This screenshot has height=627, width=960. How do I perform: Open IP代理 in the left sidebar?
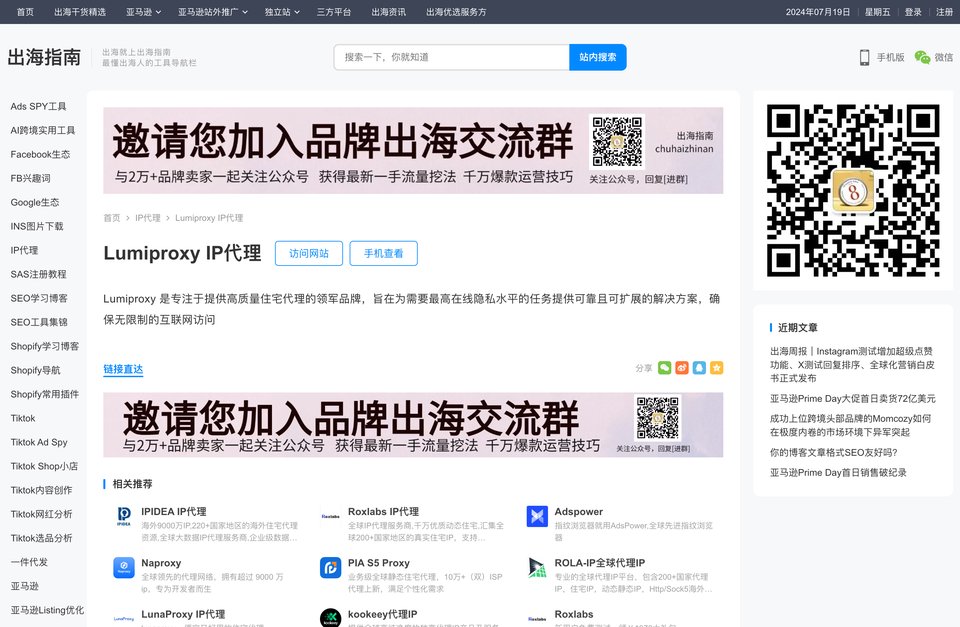click(24, 250)
